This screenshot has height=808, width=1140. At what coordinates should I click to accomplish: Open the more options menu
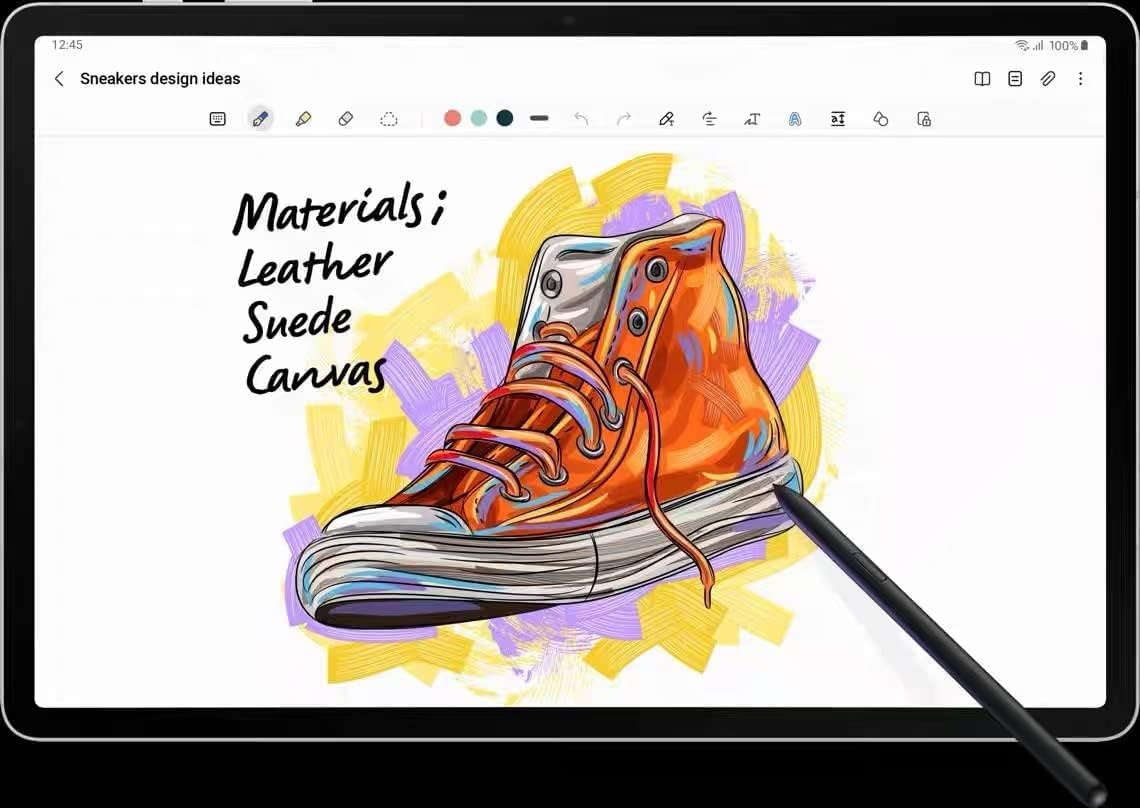pyautogui.click(x=1080, y=78)
